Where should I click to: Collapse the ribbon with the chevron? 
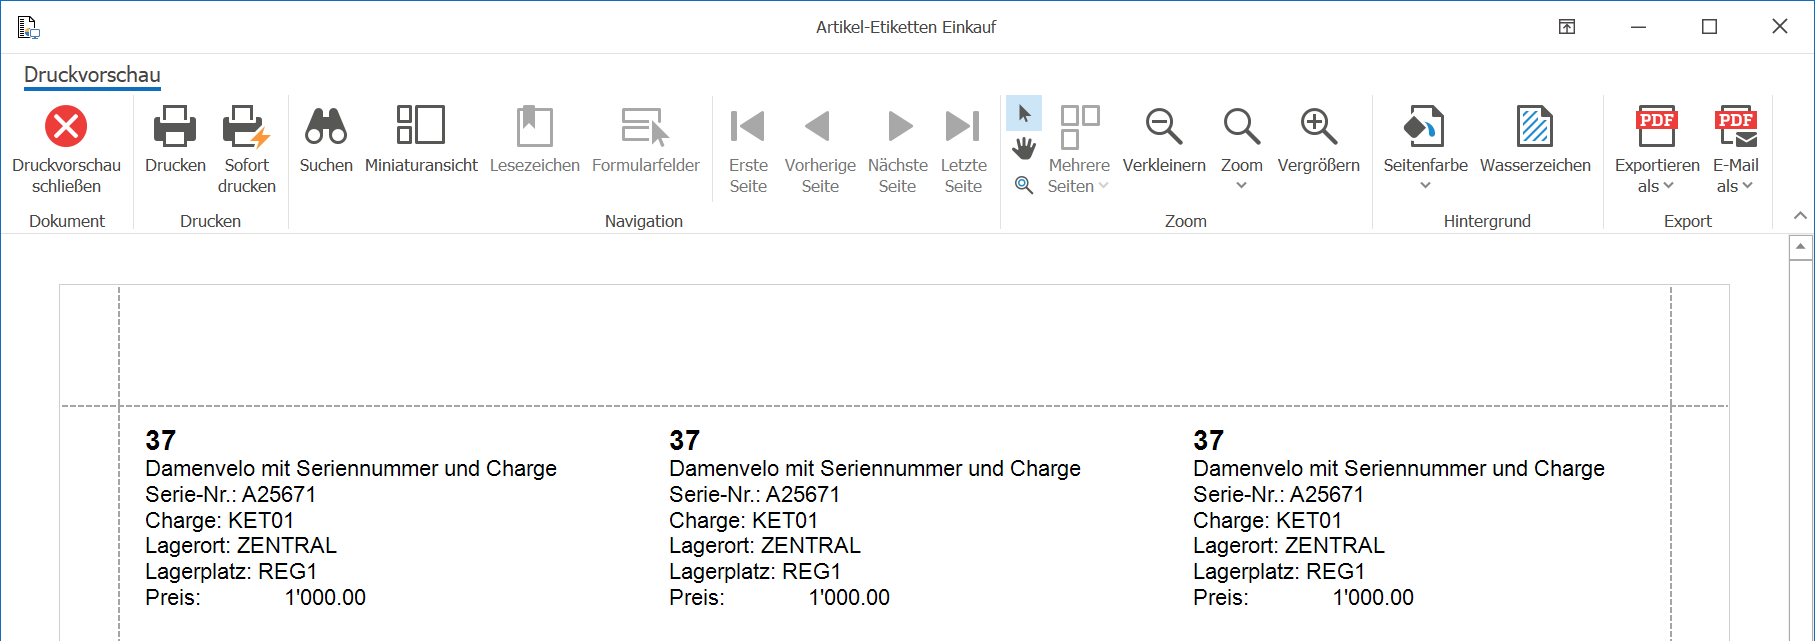click(x=1800, y=216)
